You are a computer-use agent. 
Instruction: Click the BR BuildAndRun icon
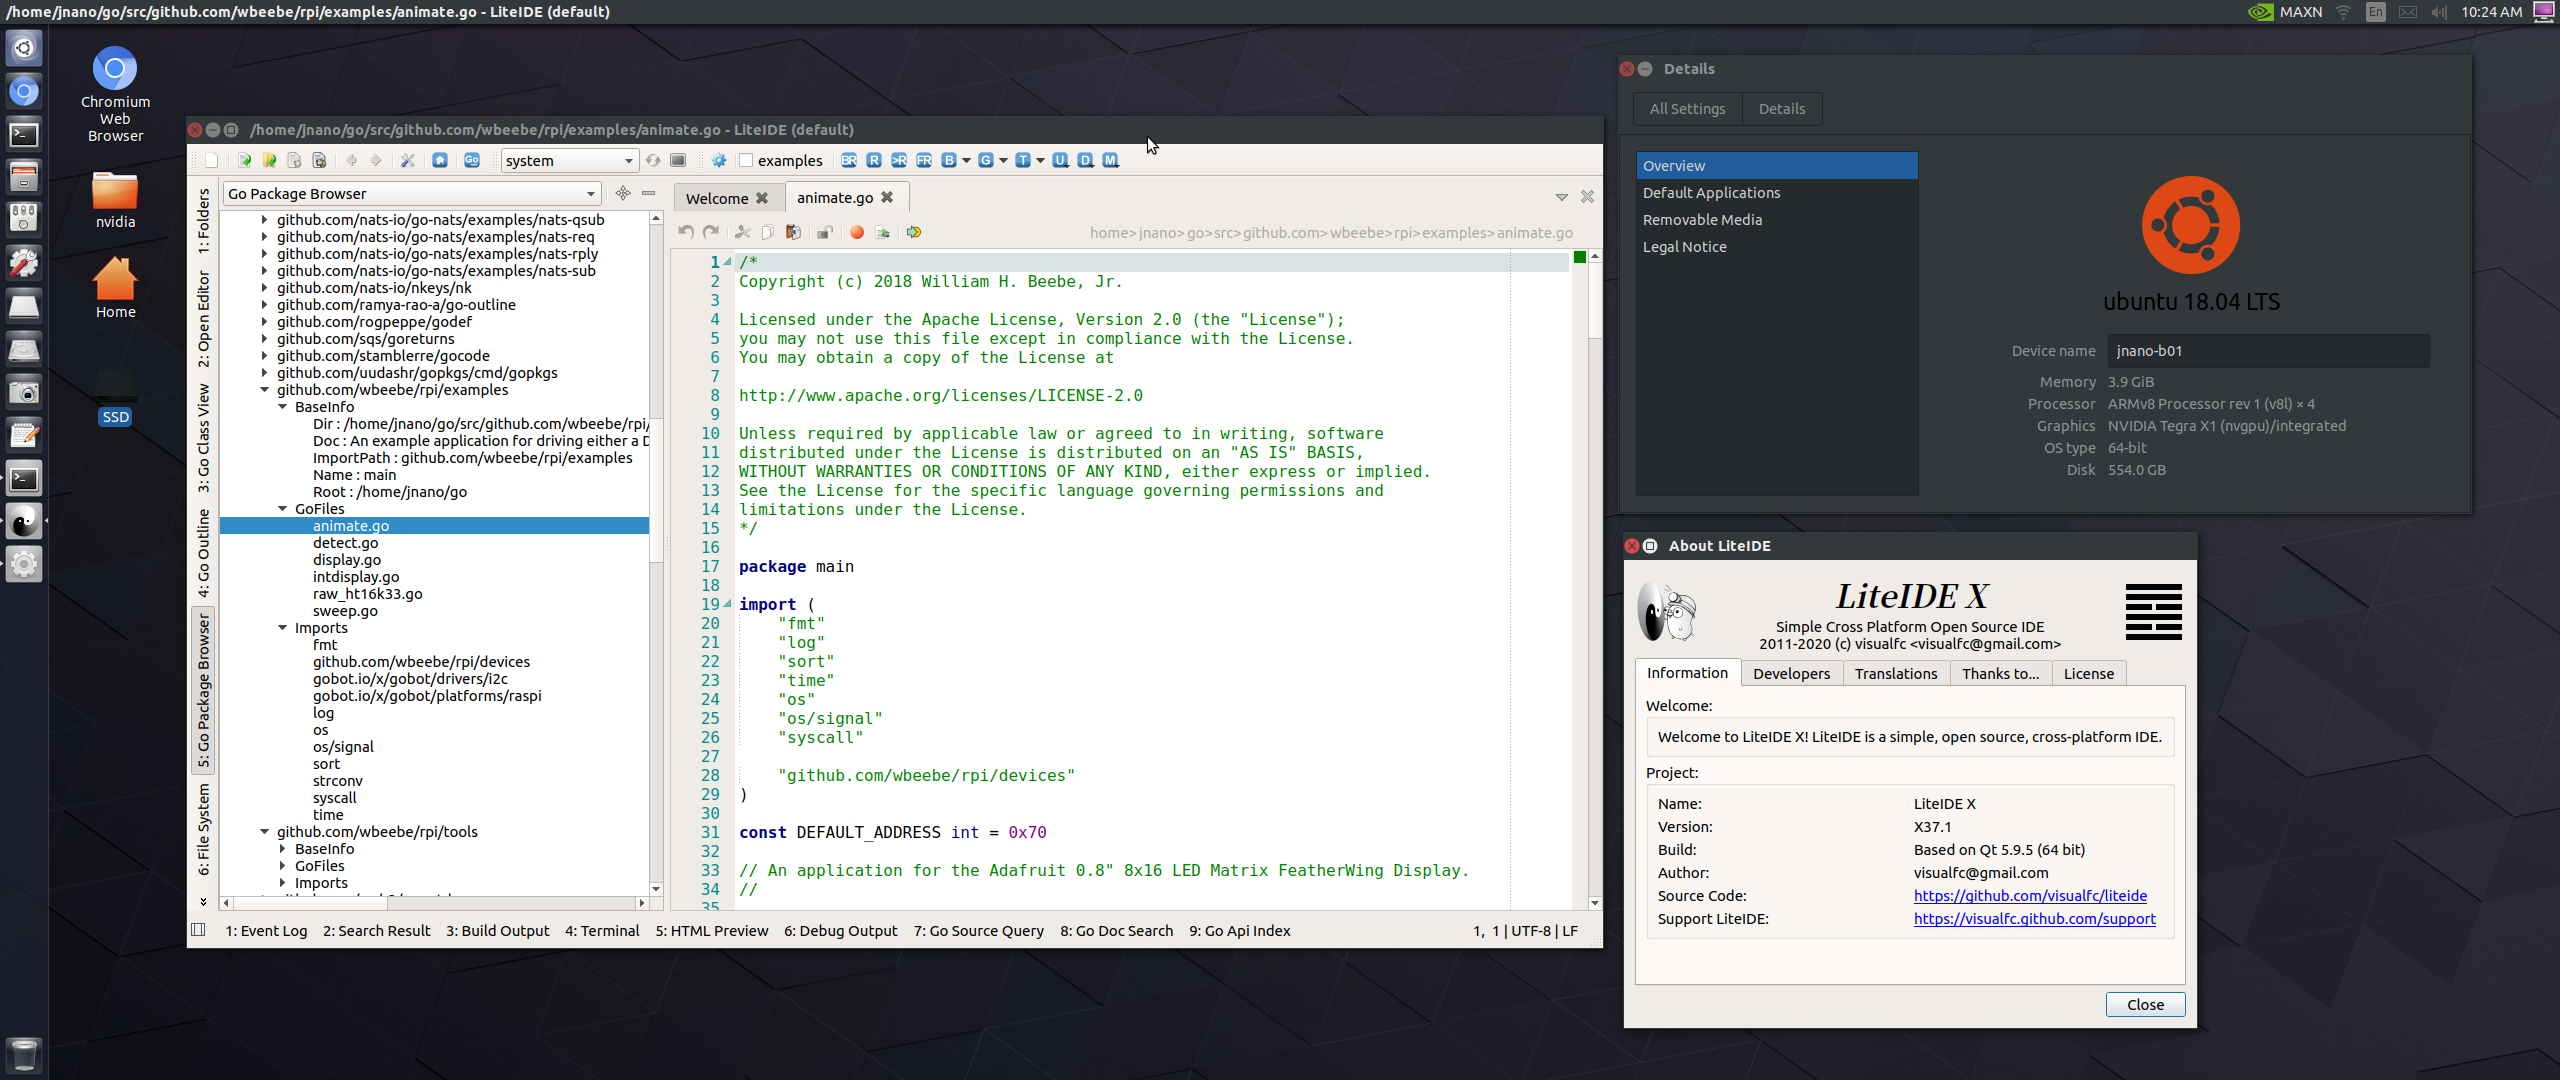click(x=849, y=160)
